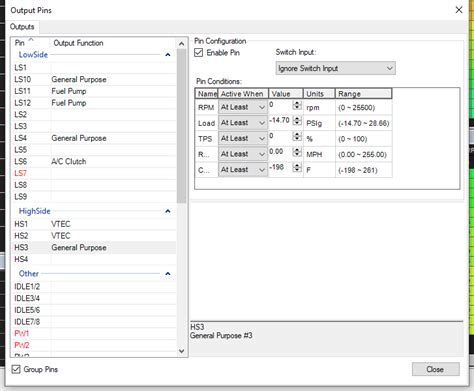Screen dimensions: 474x391
Task: Click pin list scroll down arrow
Action: pos(182,351)
